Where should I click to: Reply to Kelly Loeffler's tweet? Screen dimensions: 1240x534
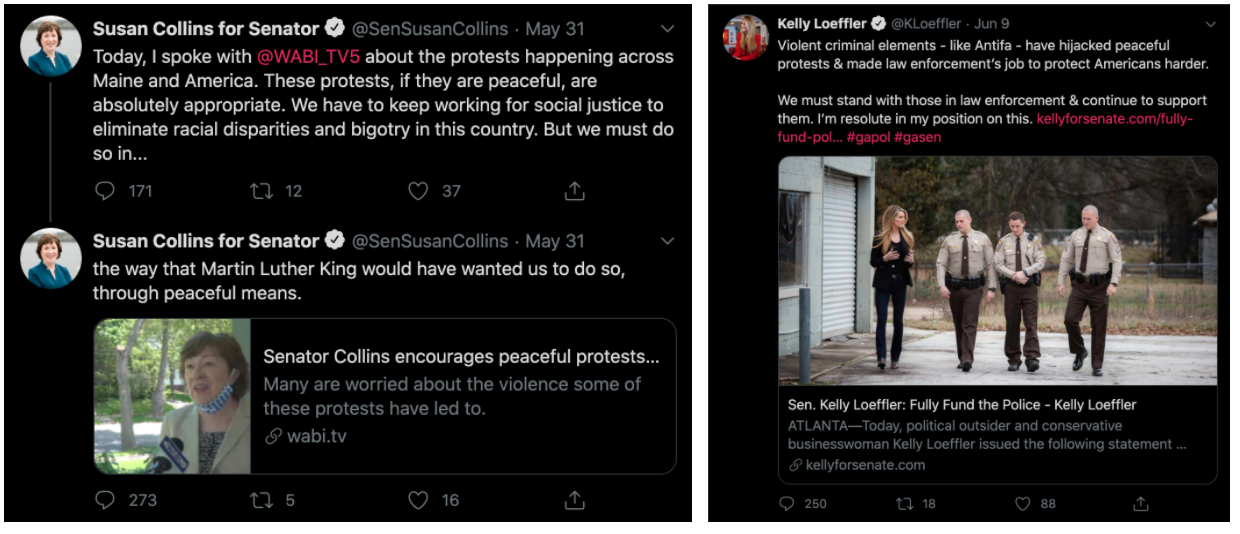tap(787, 503)
